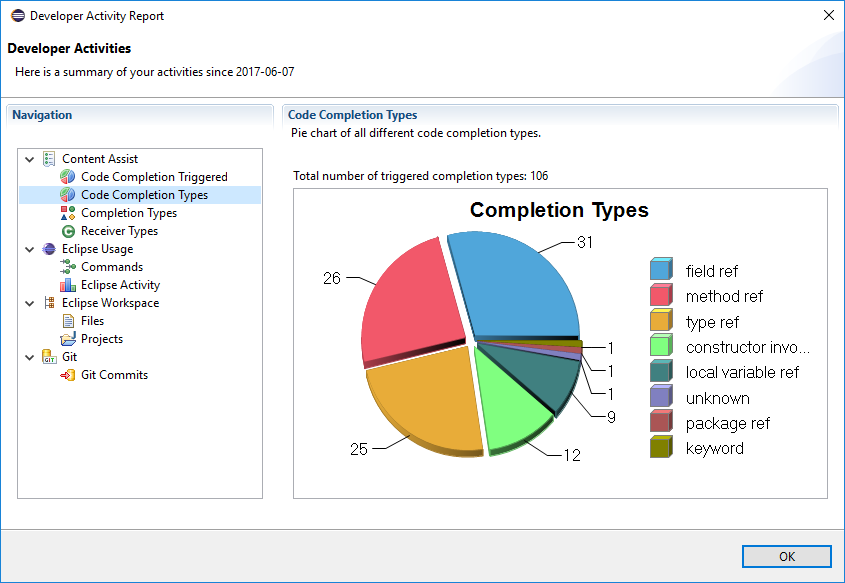Image resolution: width=845 pixels, height=583 pixels.
Task: Click the 'type ref' legend label
Action: point(712,322)
